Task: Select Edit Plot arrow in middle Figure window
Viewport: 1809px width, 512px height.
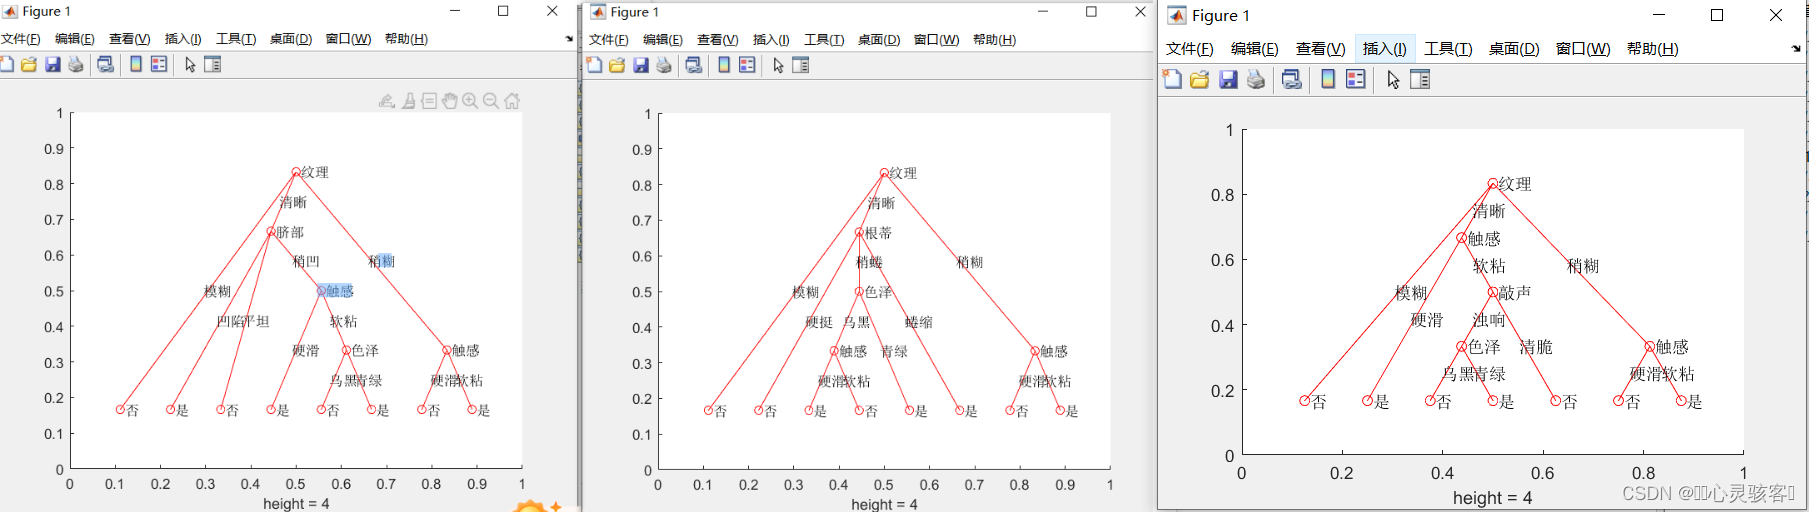Action: tap(778, 65)
